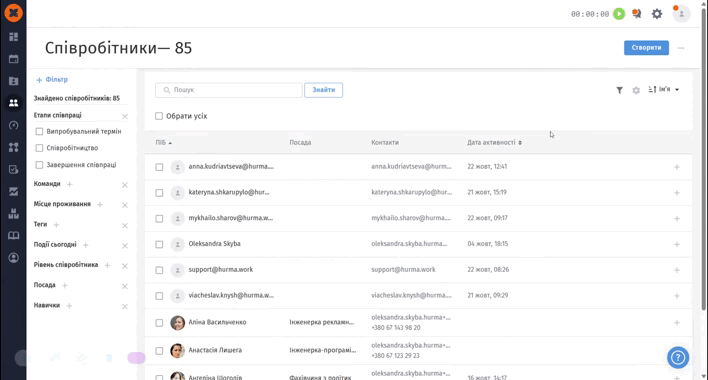Screen dimensions: 708x380
Task: Open the employees people icon in sidebar
Action: [14, 103]
